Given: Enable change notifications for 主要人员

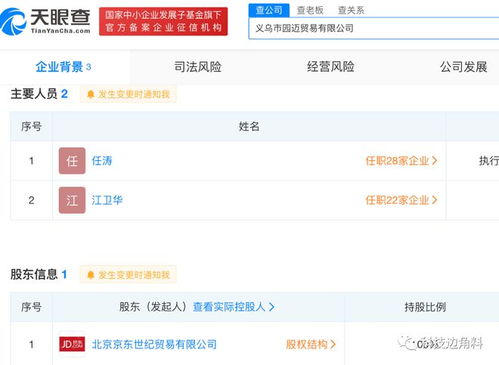Looking at the screenshot, I should pos(128,94).
